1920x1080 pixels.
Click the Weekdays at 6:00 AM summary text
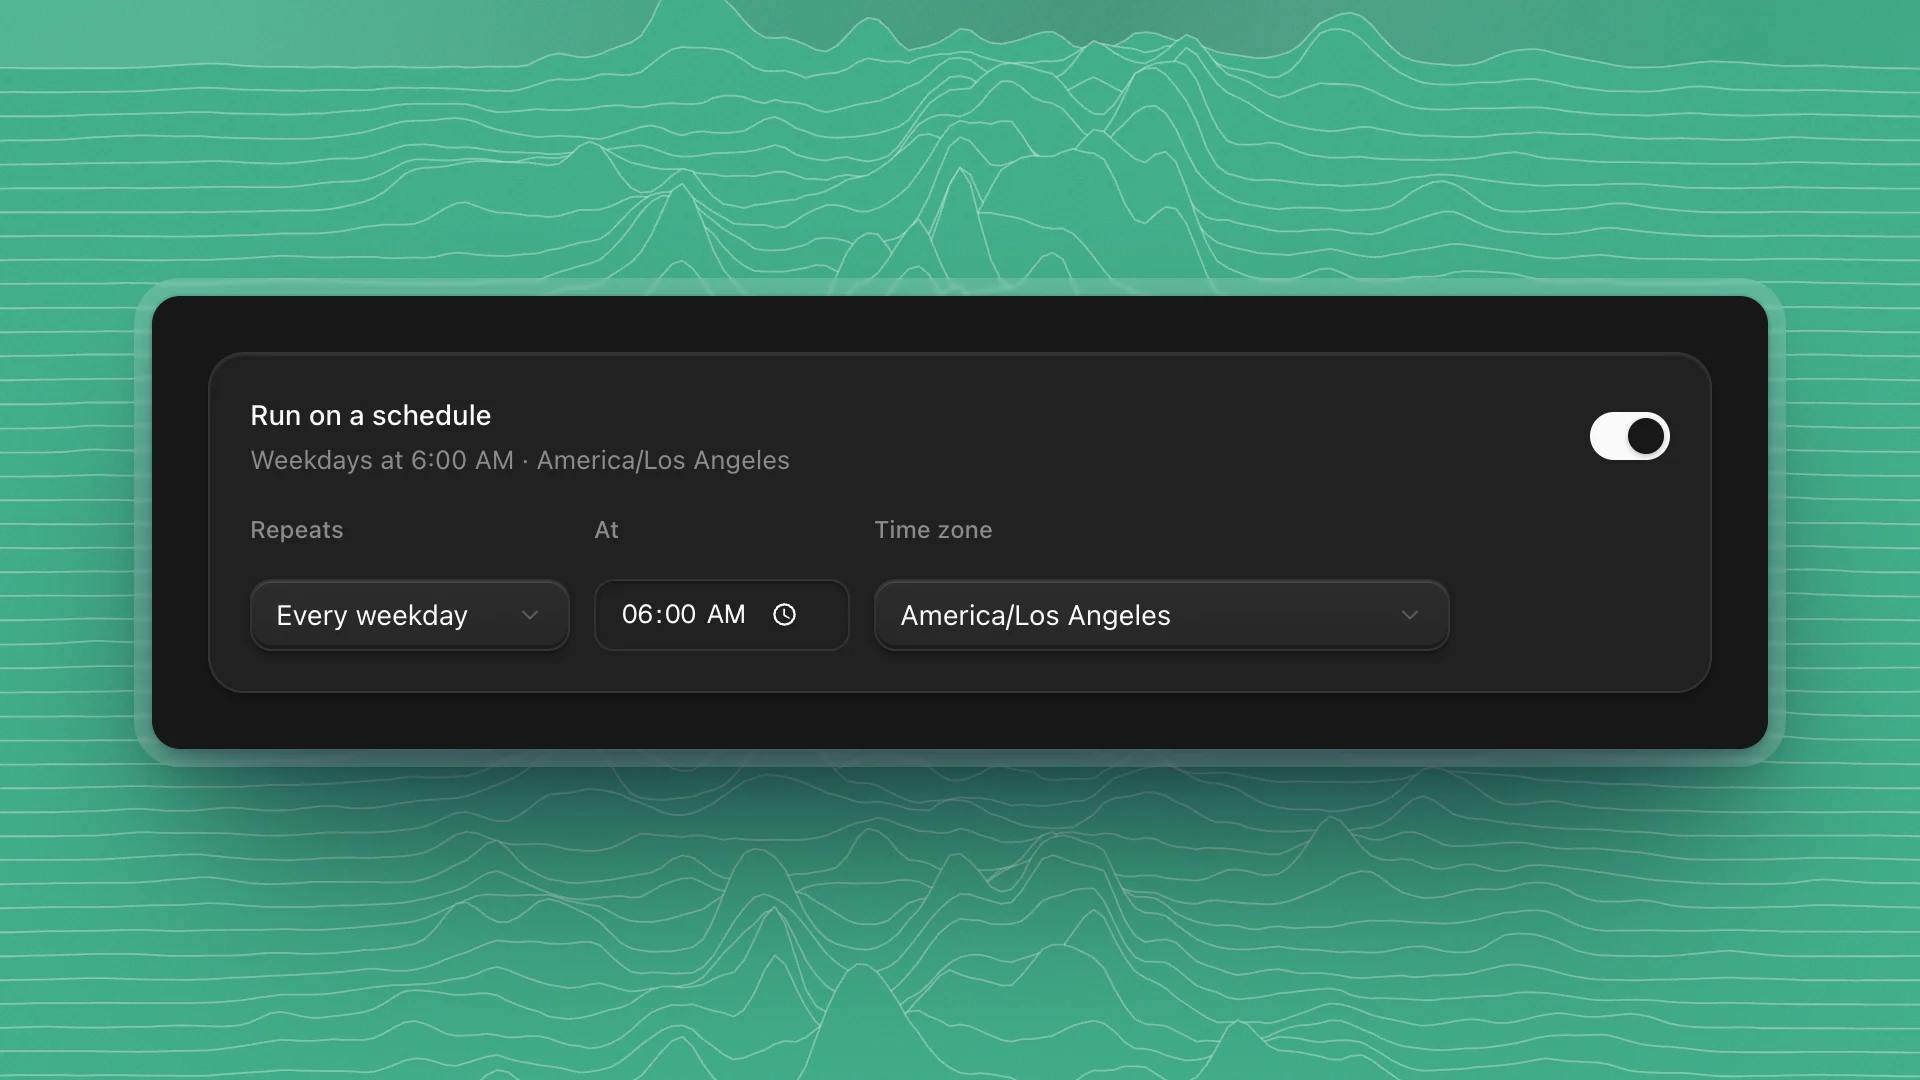519,460
